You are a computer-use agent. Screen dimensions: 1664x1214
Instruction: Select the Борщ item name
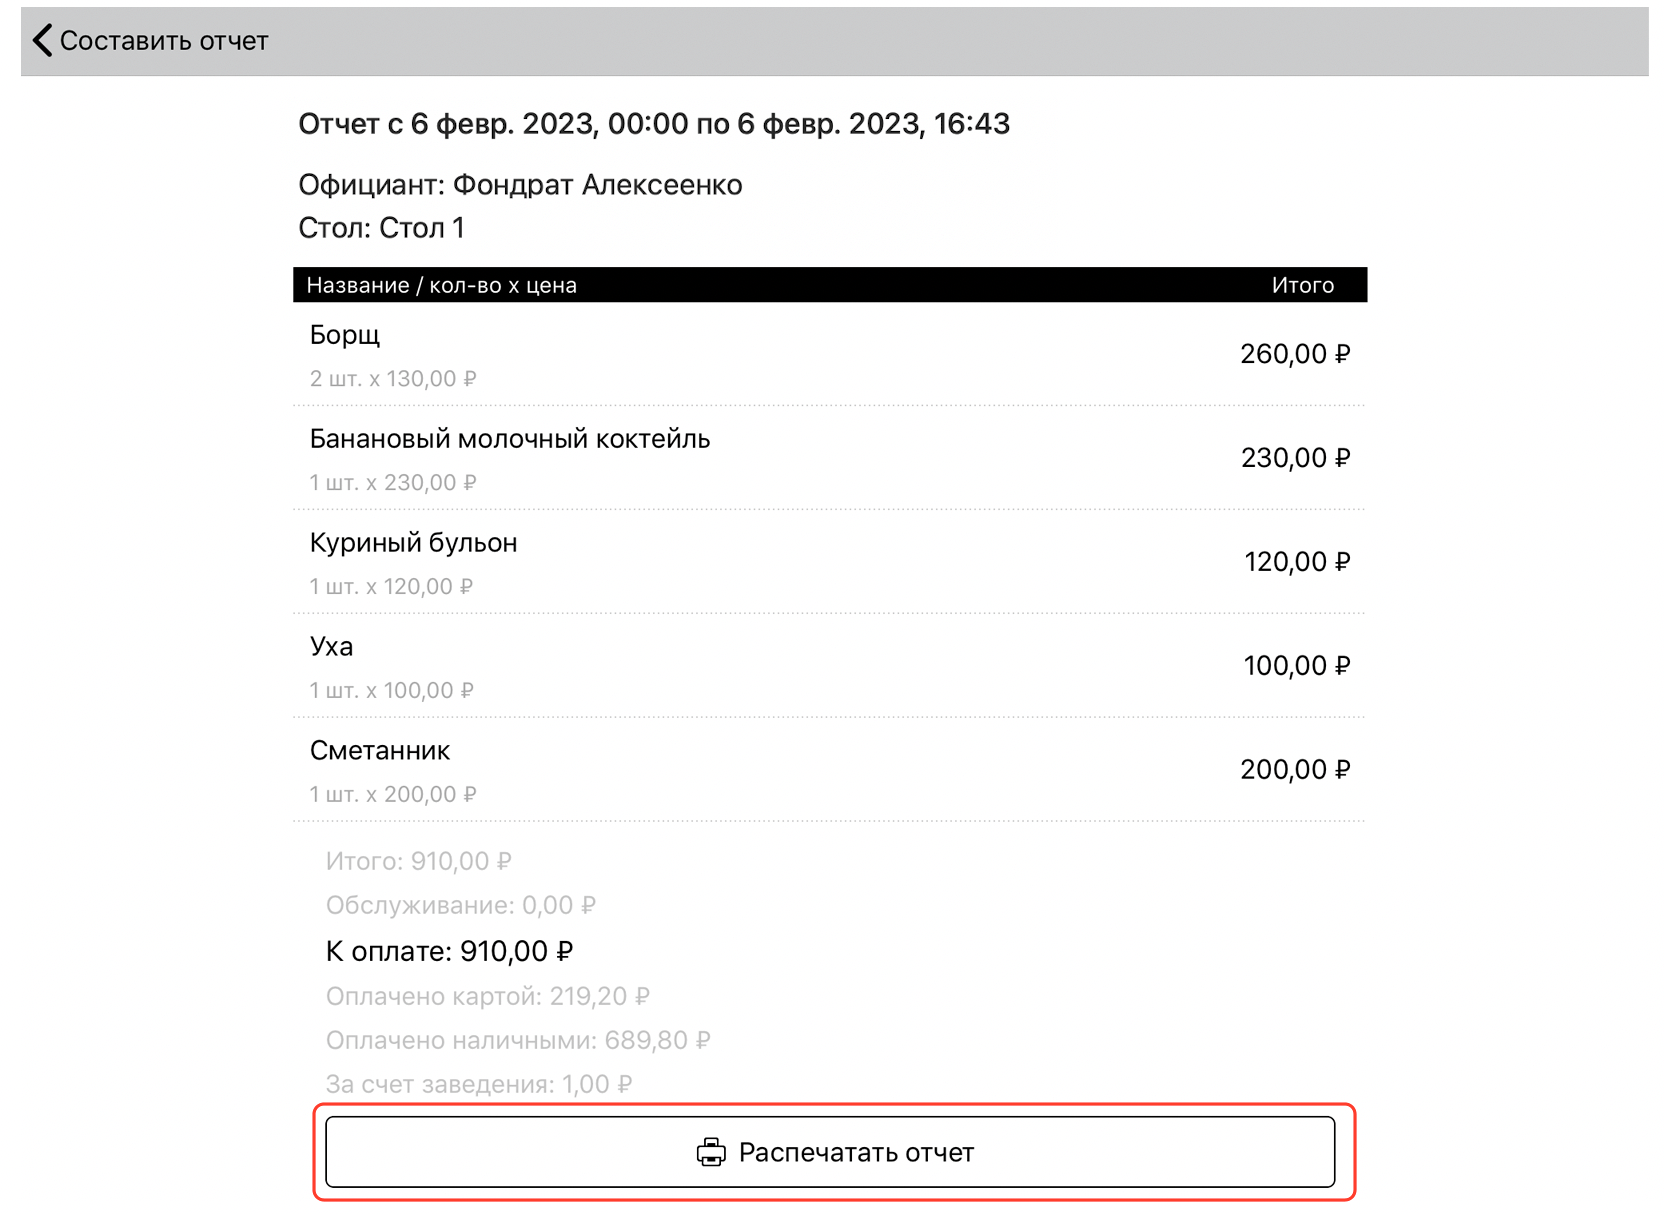point(345,335)
